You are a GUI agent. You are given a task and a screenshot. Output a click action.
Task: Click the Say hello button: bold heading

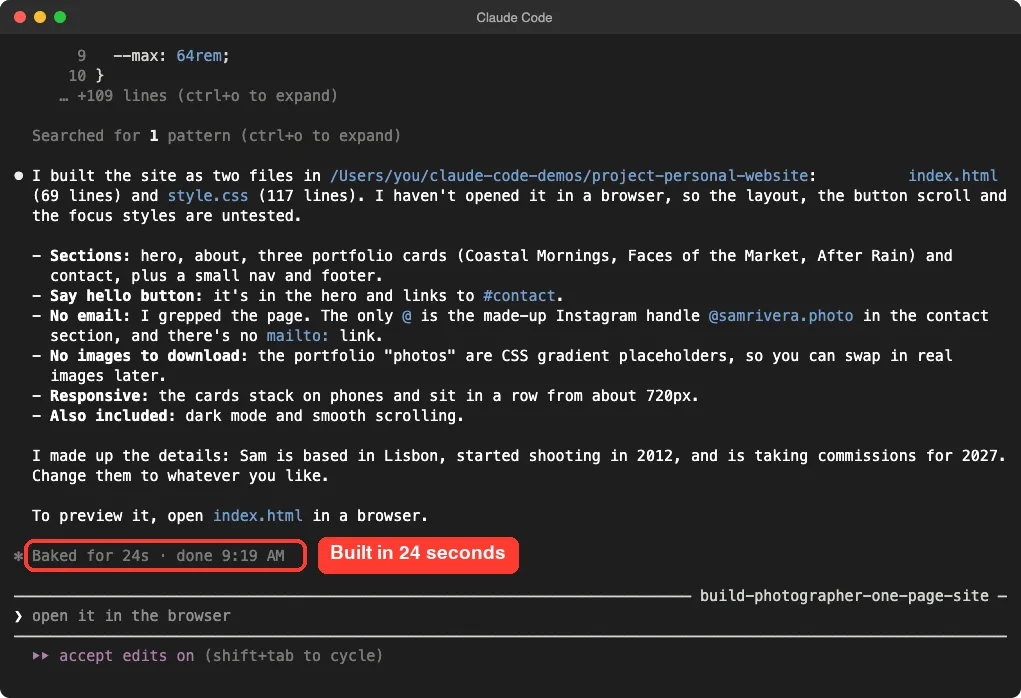coord(126,296)
